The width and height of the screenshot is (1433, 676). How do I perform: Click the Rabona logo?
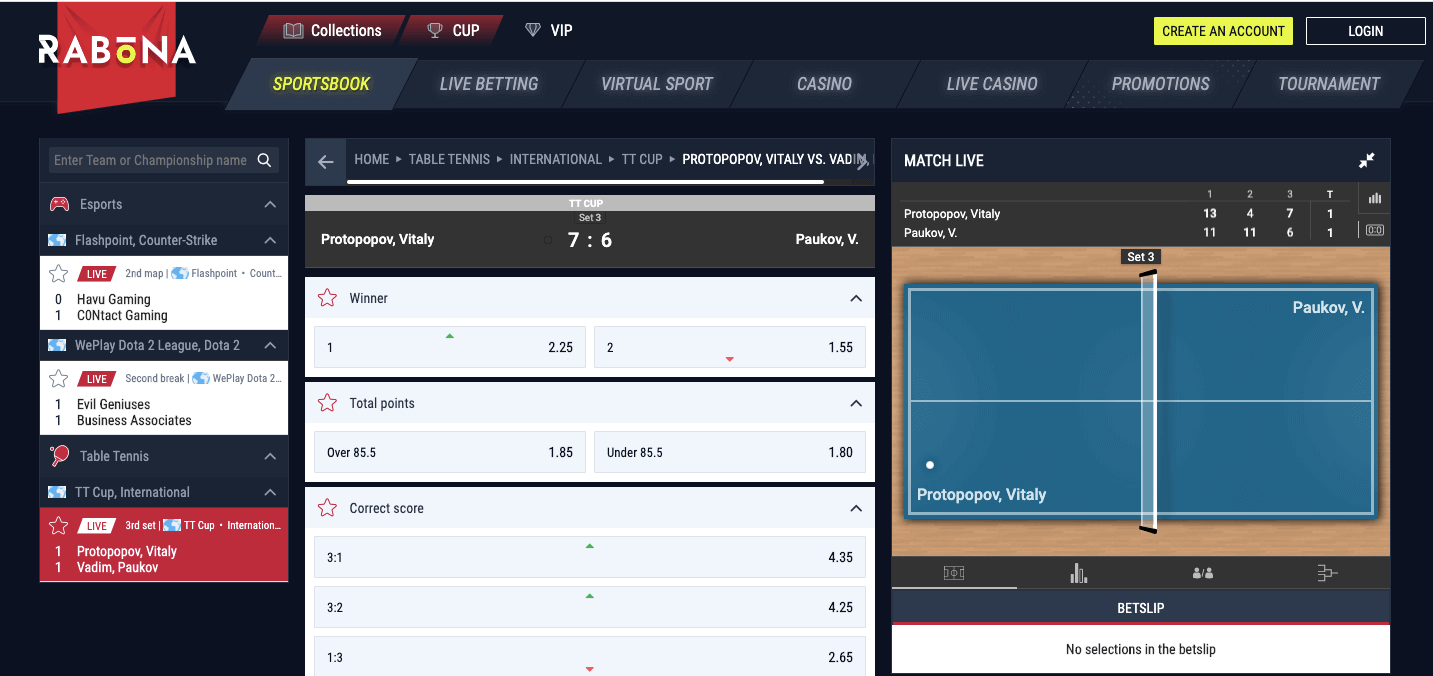[x=117, y=50]
